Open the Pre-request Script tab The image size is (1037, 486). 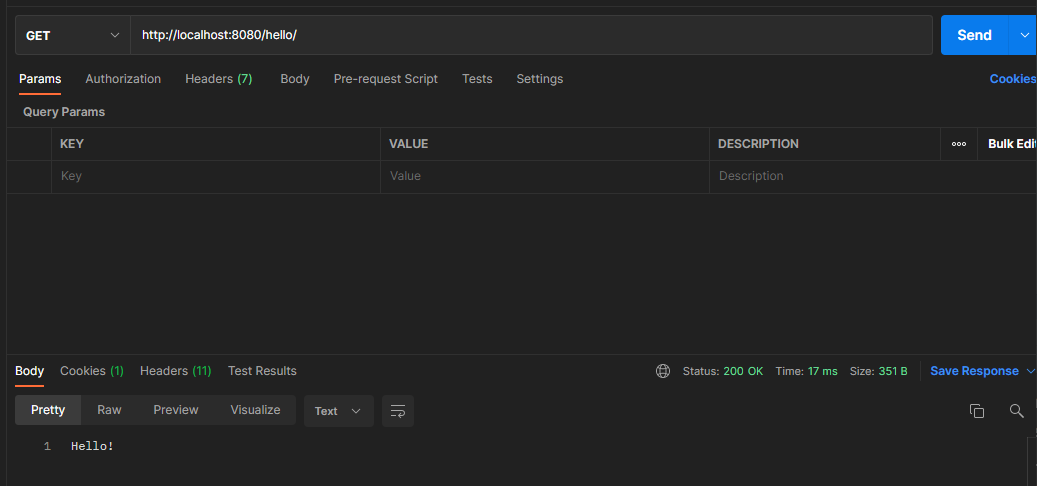386,79
